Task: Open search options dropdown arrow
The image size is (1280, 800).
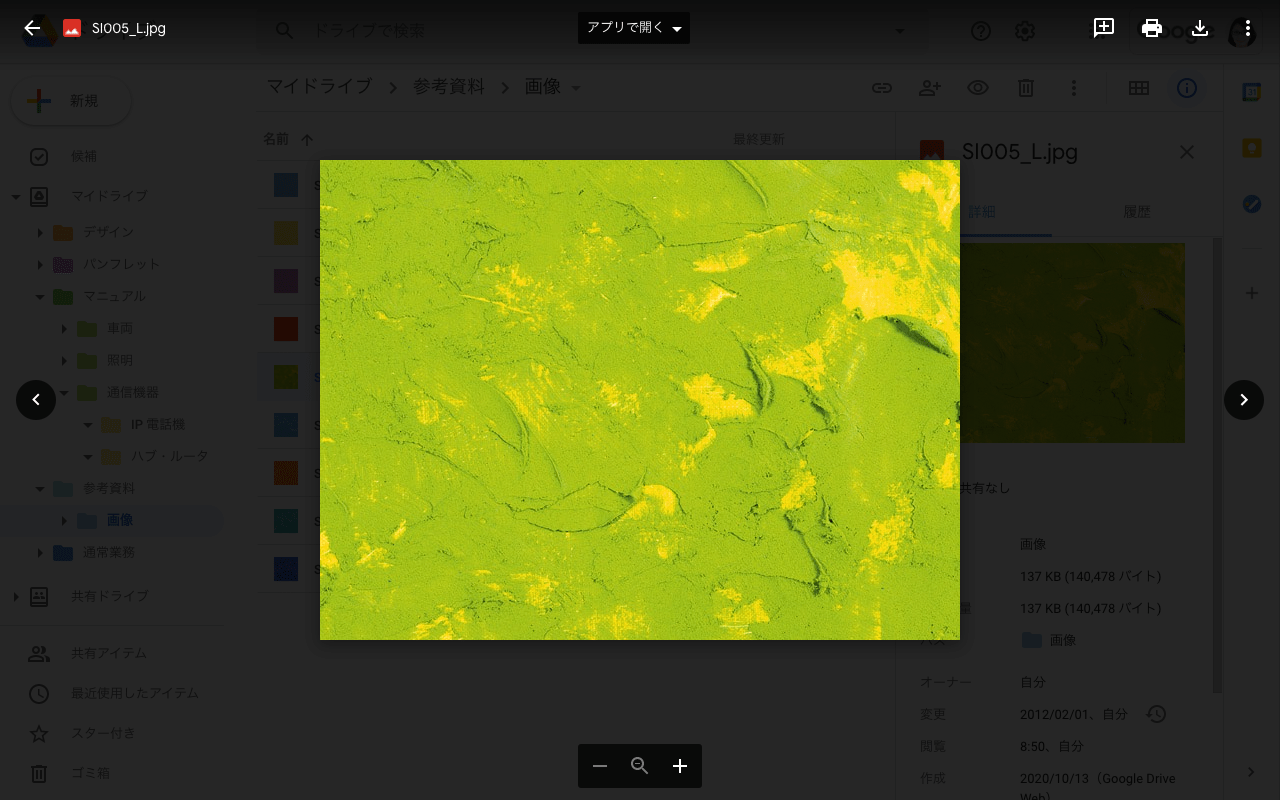Action: point(900,31)
